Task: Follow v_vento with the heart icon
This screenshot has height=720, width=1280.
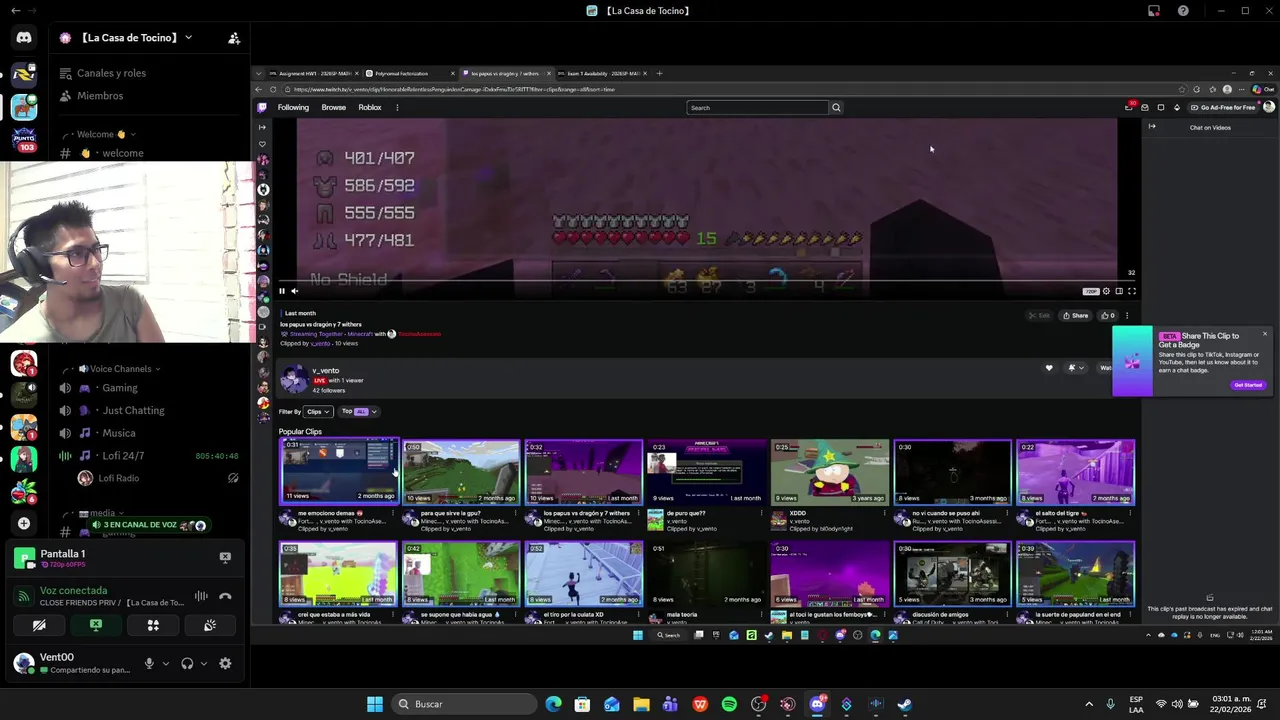Action: (x=1049, y=368)
